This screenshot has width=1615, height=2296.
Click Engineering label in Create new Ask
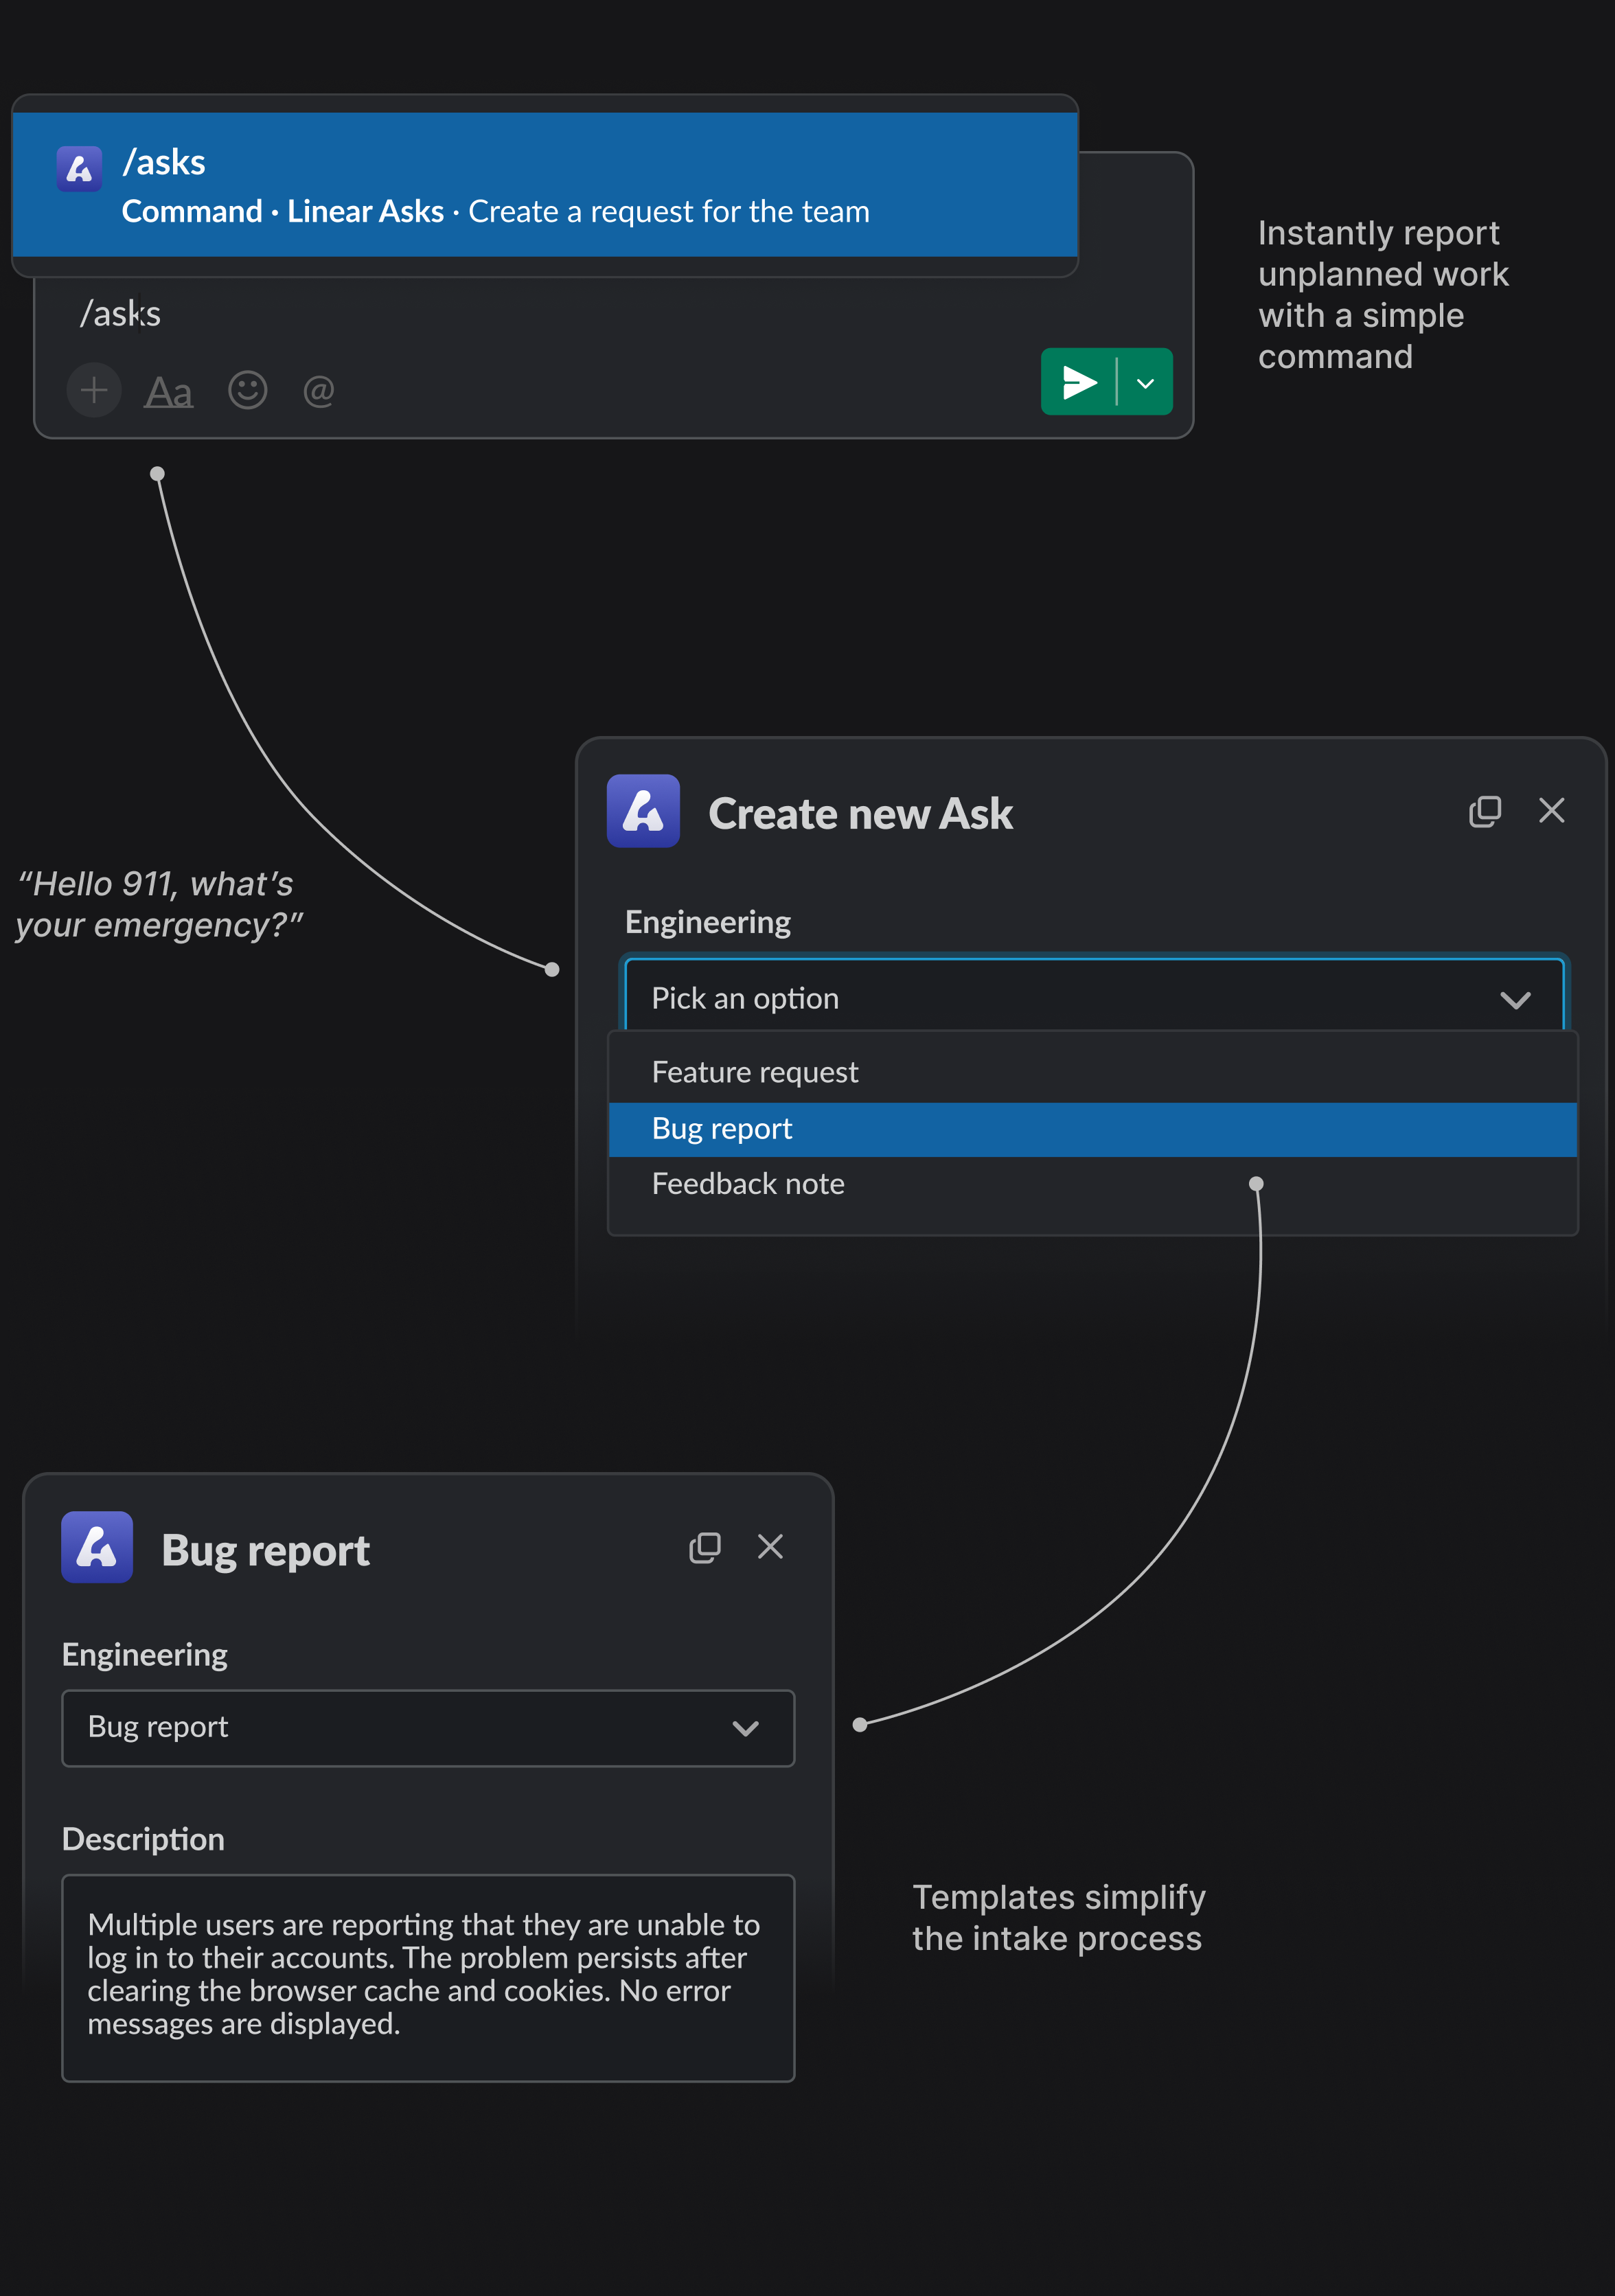(x=708, y=922)
